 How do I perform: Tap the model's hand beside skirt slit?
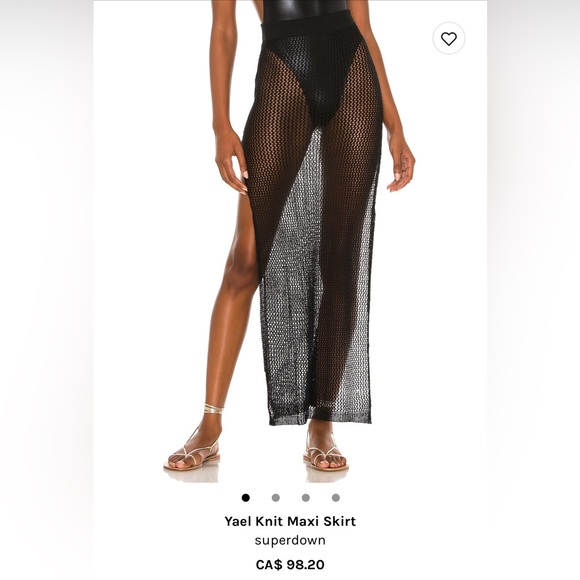(x=231, y=160)
